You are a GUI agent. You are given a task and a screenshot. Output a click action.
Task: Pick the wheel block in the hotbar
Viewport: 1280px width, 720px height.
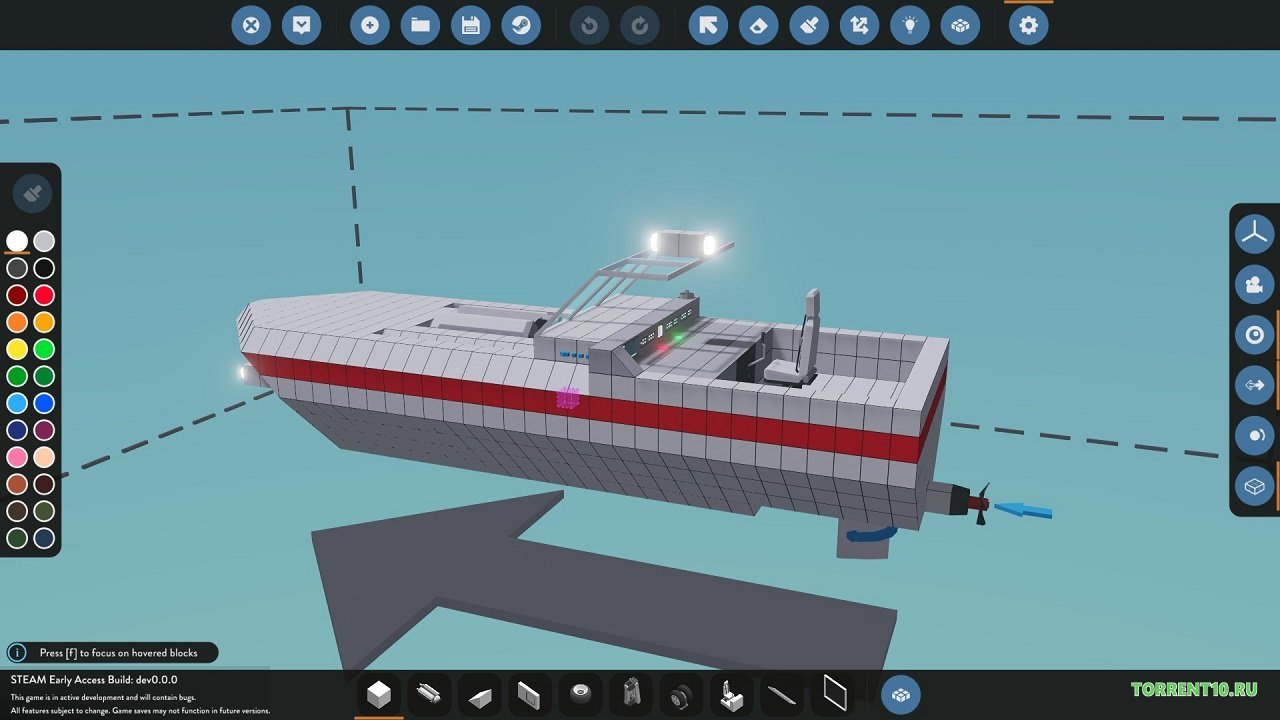[x=682, y=693]
